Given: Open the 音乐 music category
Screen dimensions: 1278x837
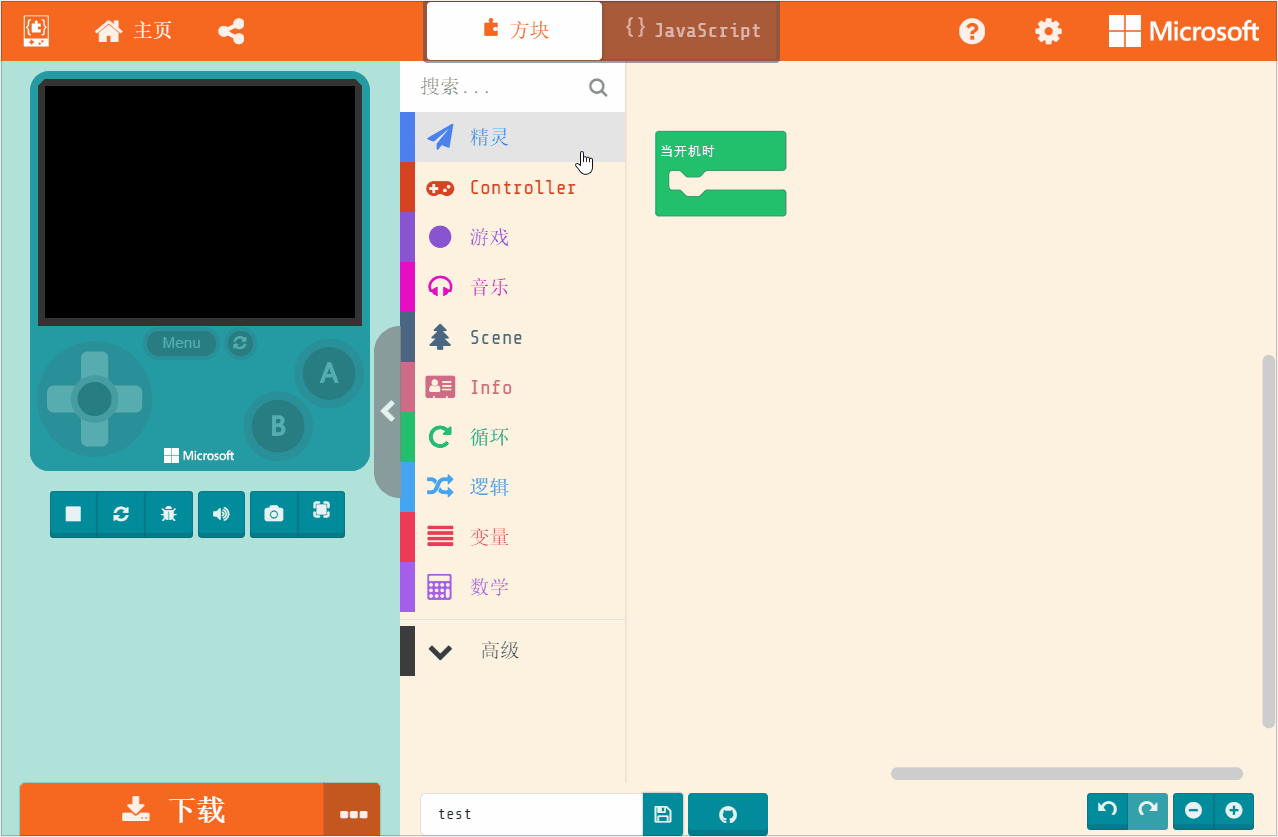Looking at the screenshot, I should point(513,287).
